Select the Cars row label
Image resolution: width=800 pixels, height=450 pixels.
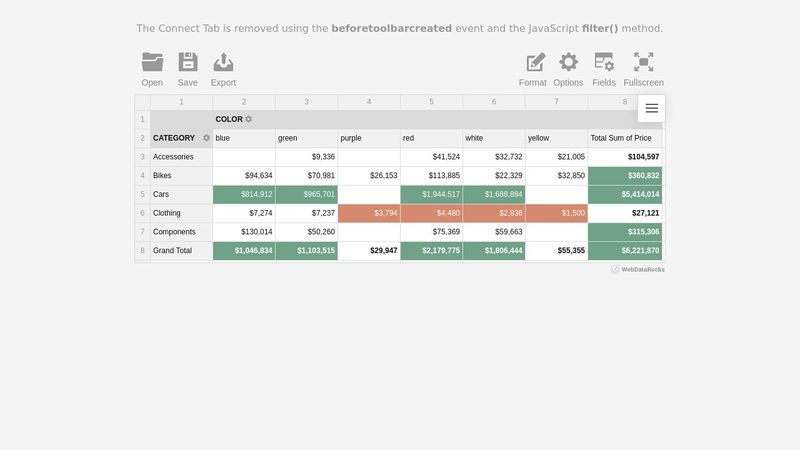[181, 194]
